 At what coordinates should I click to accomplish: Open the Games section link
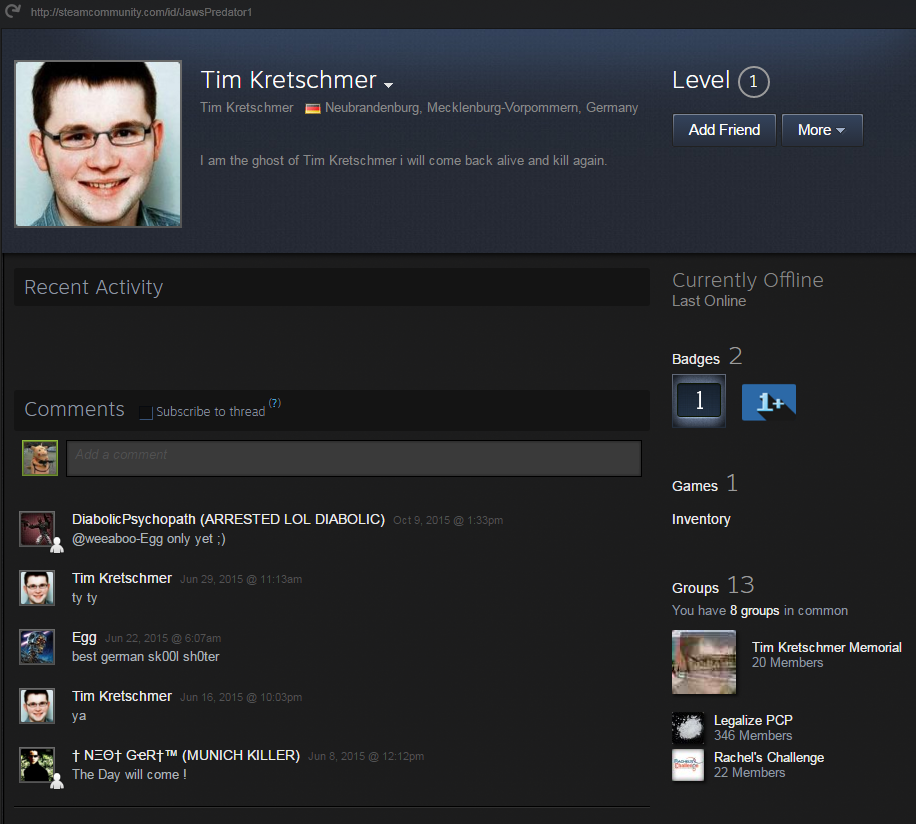tap(695, 486)
